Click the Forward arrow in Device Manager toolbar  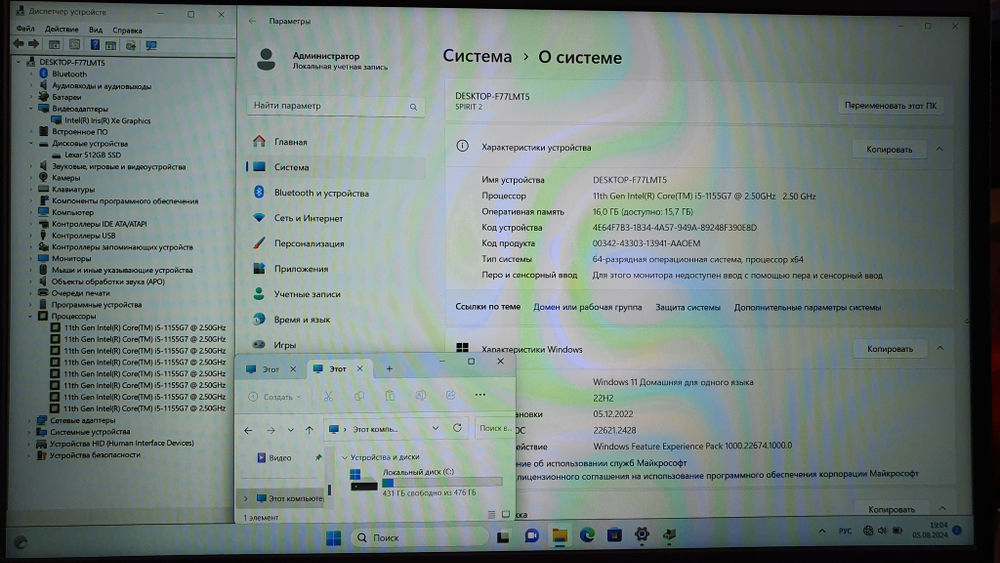click(x=33, y=45)
